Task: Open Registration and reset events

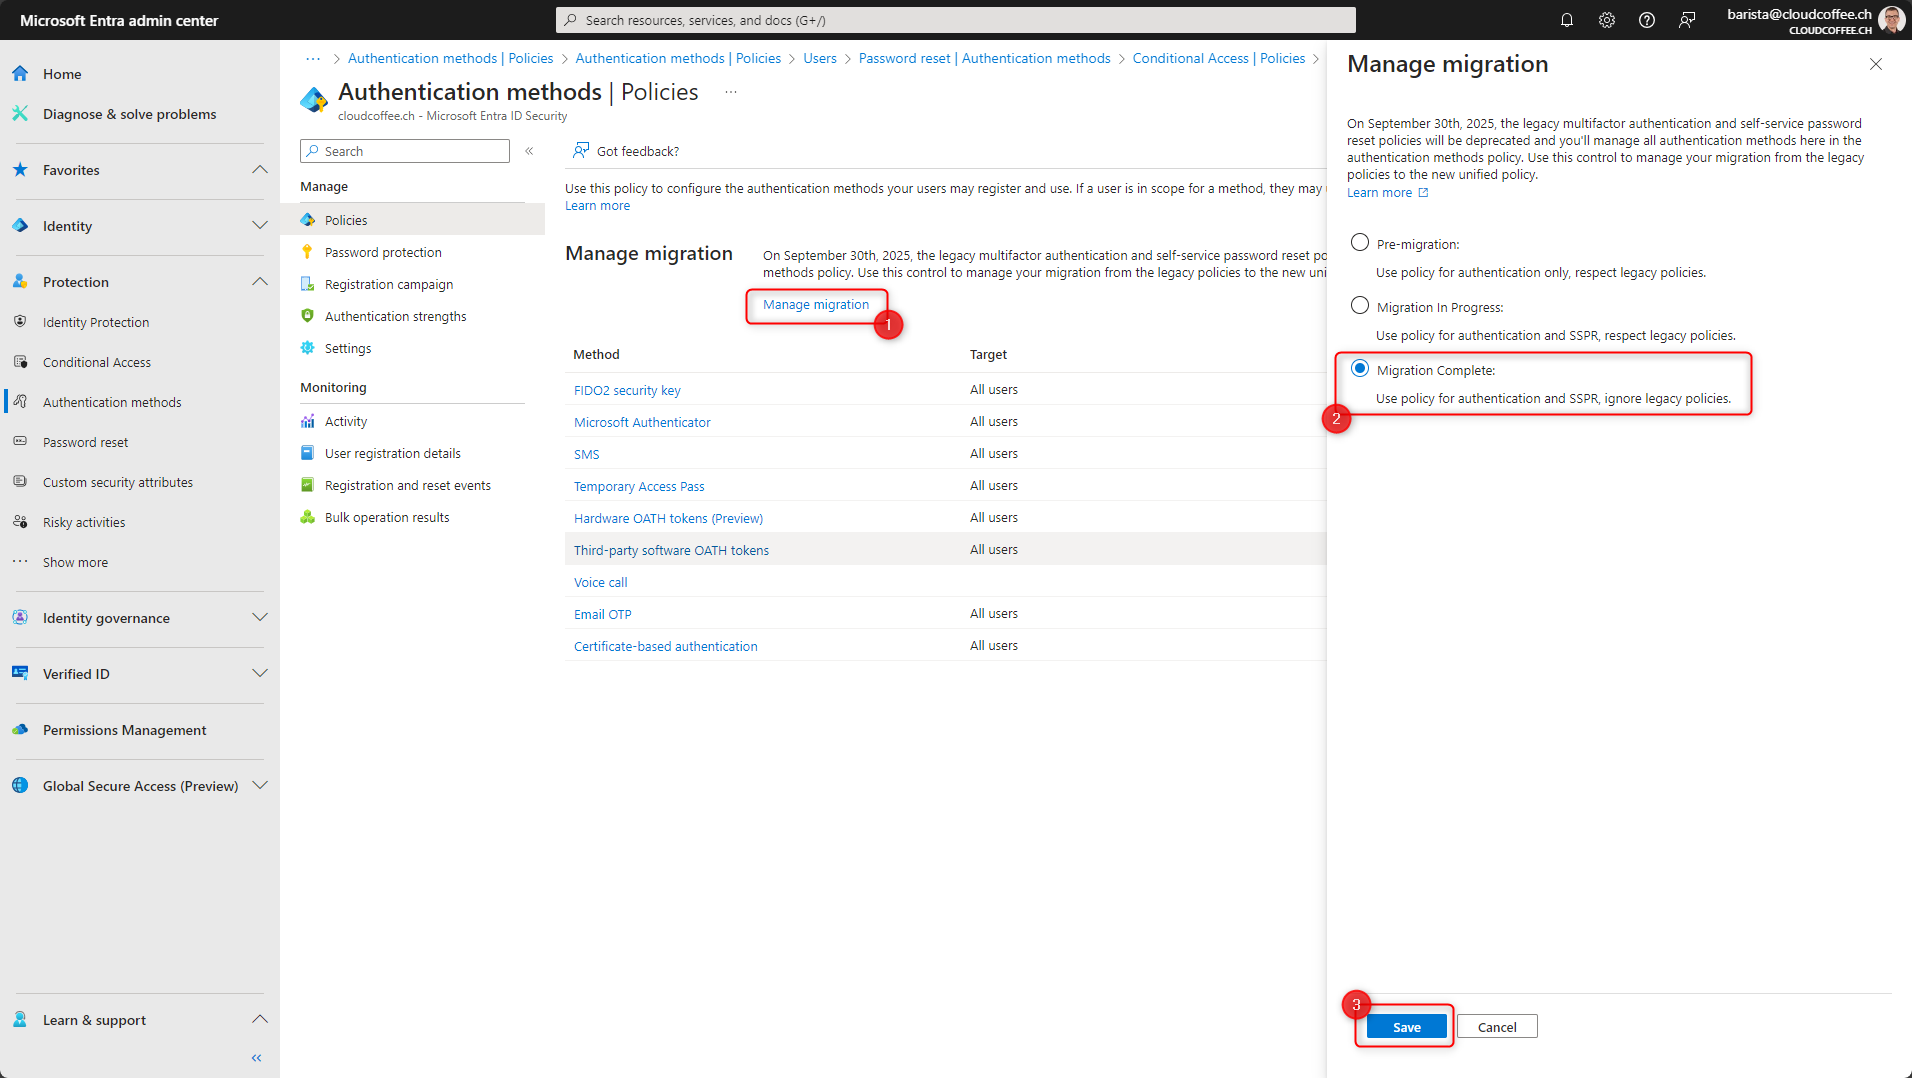Action: tap(408, 485)
